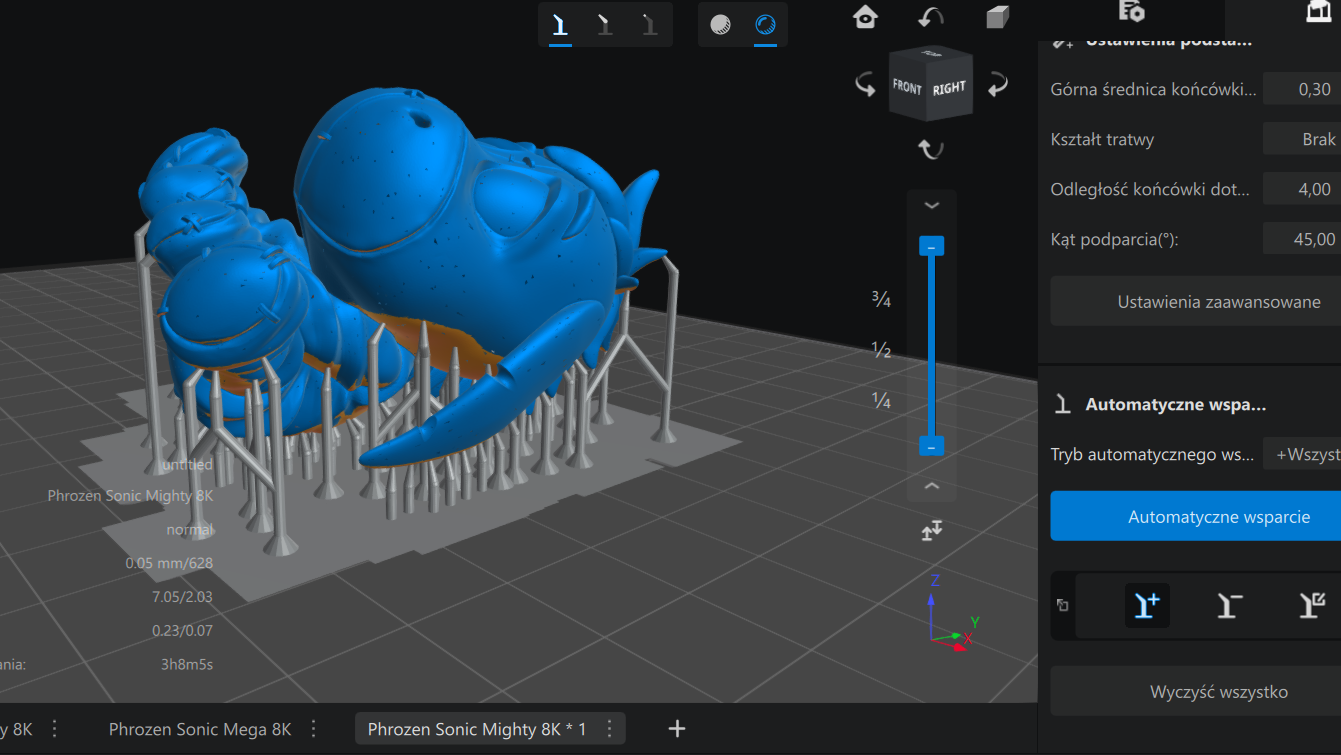
Task: Select the edit support tool
Action: point(1312,605)
